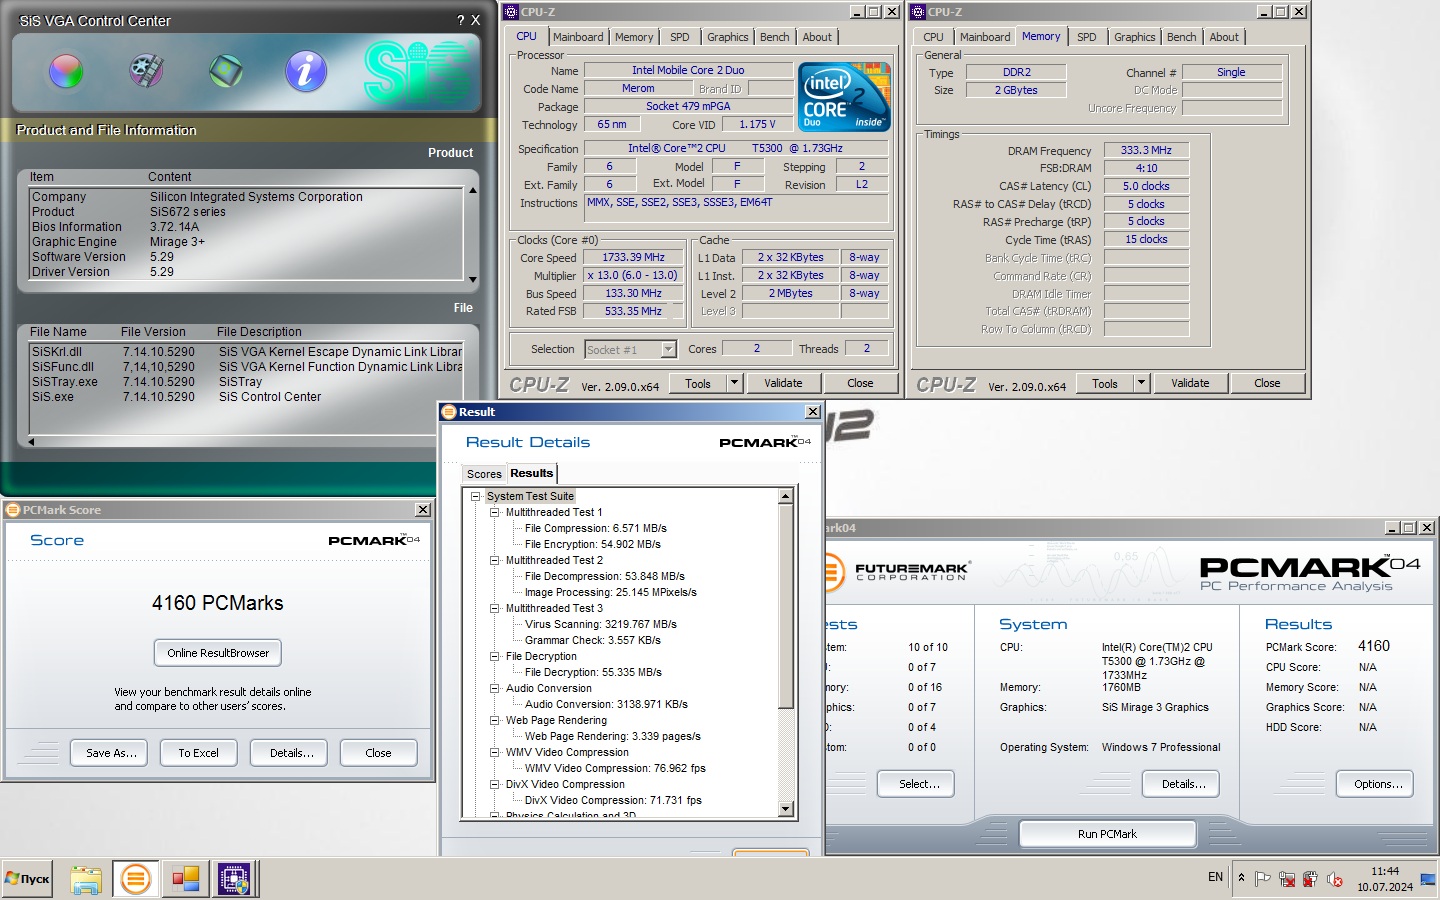Click the DRAM Frequency value 333.3 MHz
Image resolution: width=1440 pixels, height=900 pixels.
tap(1146, 150)
